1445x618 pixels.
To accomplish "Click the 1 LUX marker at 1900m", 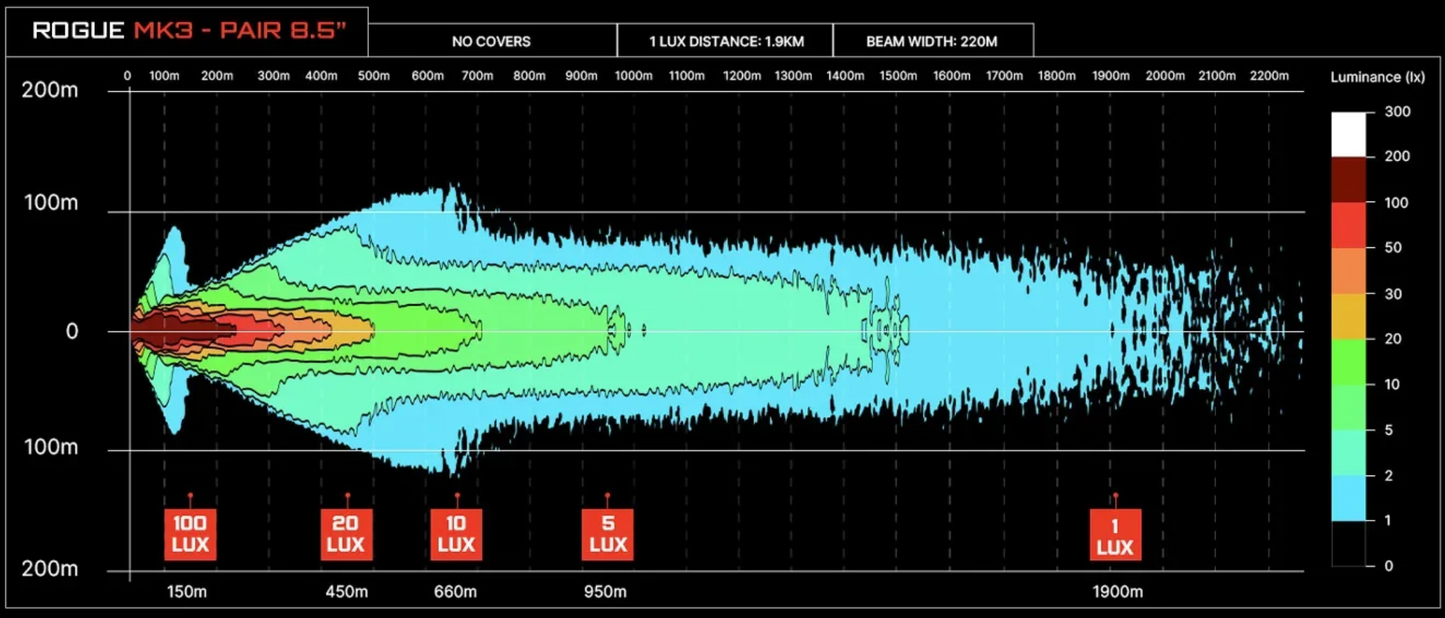I will pos(1115,534).
